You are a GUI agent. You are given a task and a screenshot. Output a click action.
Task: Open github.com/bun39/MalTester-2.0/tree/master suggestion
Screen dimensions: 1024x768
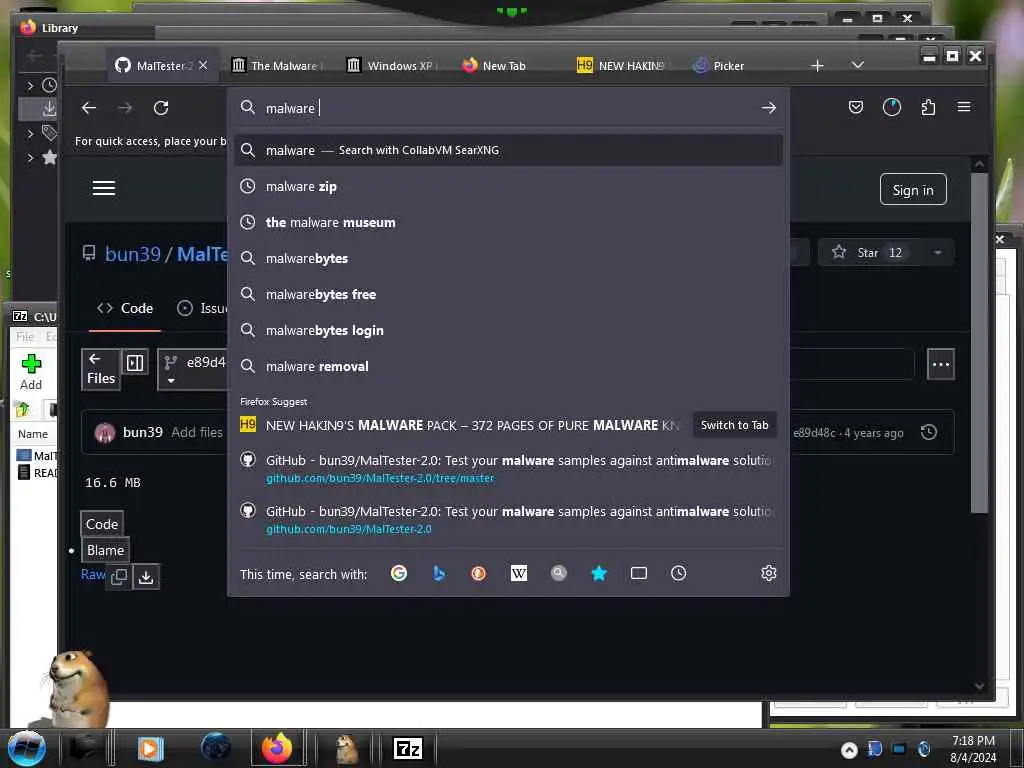tap(508, 468)
